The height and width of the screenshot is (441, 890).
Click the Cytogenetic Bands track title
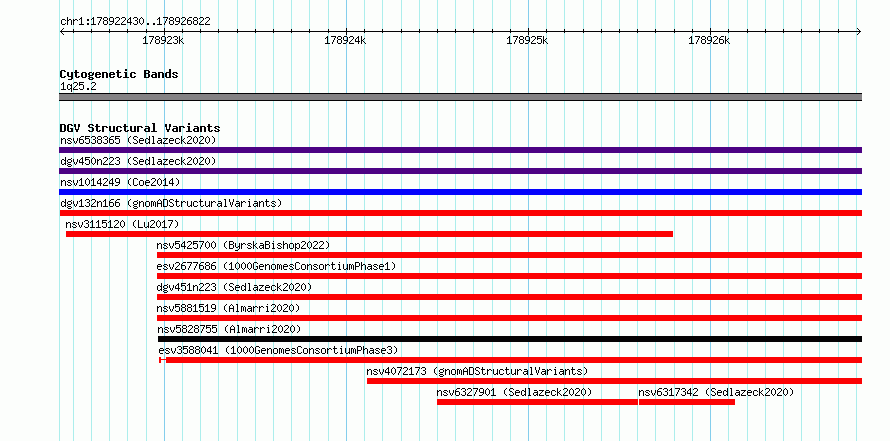[119, 74]
